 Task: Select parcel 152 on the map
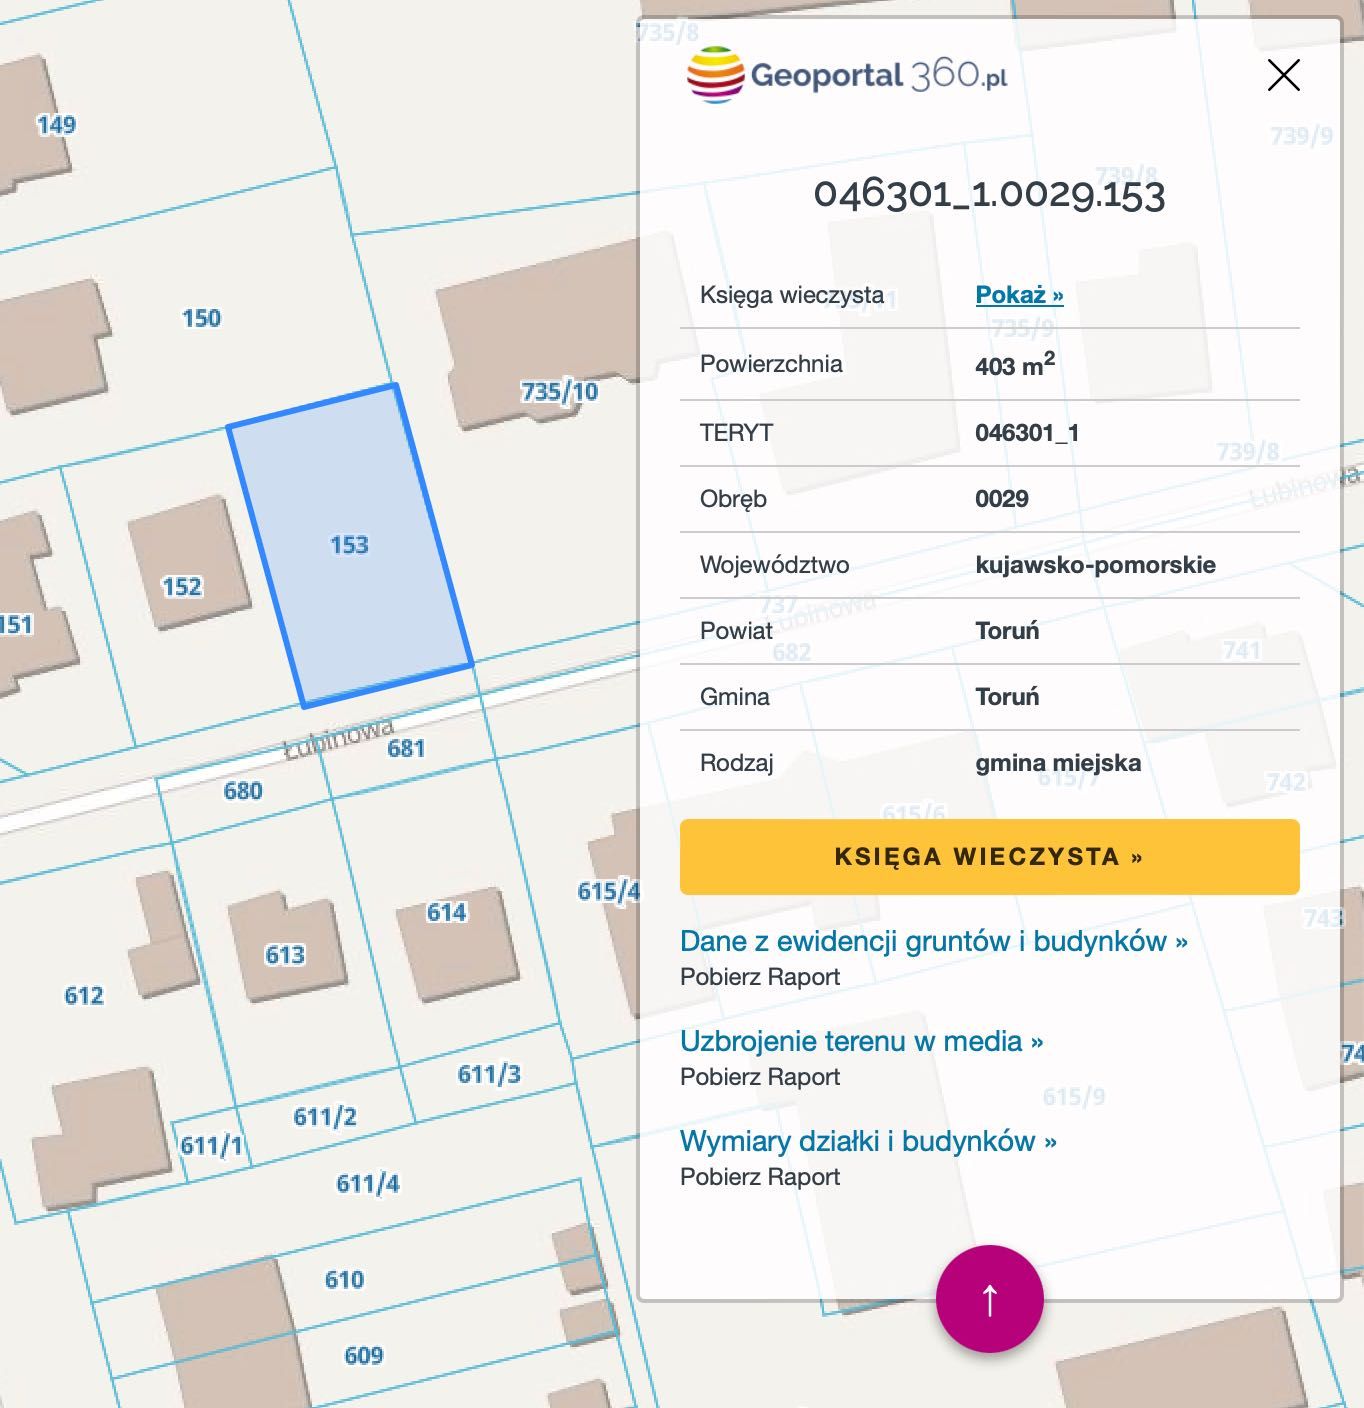click(x=182, y=587)
